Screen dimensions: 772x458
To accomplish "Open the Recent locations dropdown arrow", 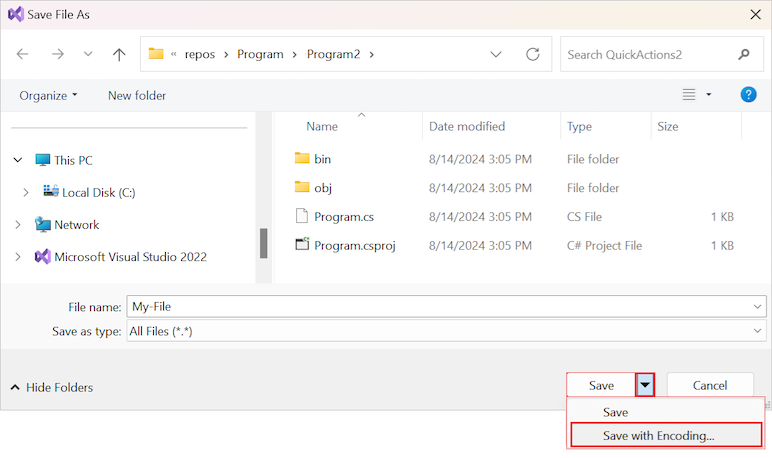I will point(87,54).
